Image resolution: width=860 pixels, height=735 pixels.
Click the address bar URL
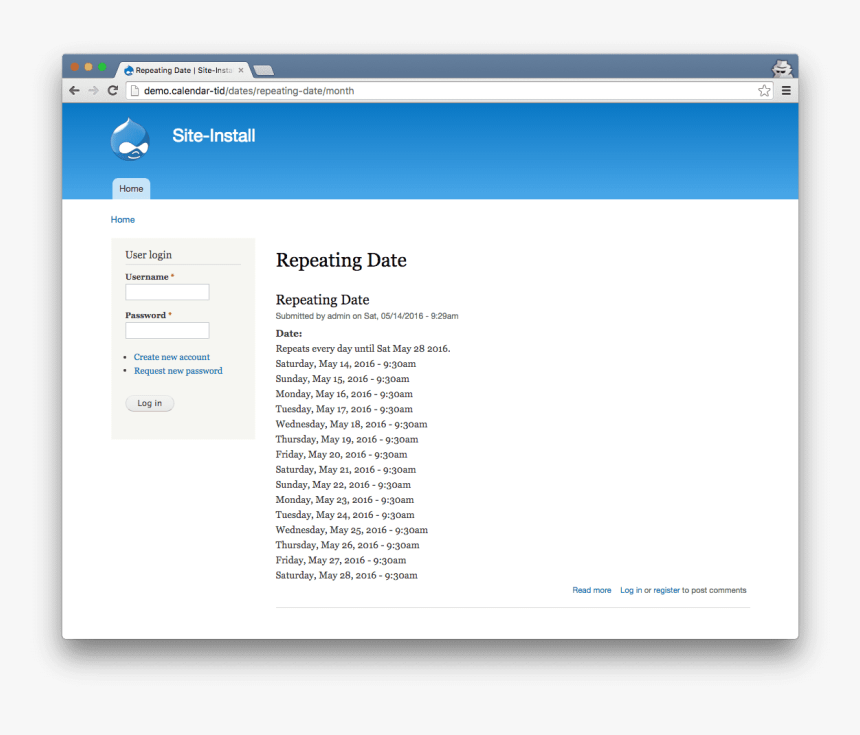click(x=249, y=91)
